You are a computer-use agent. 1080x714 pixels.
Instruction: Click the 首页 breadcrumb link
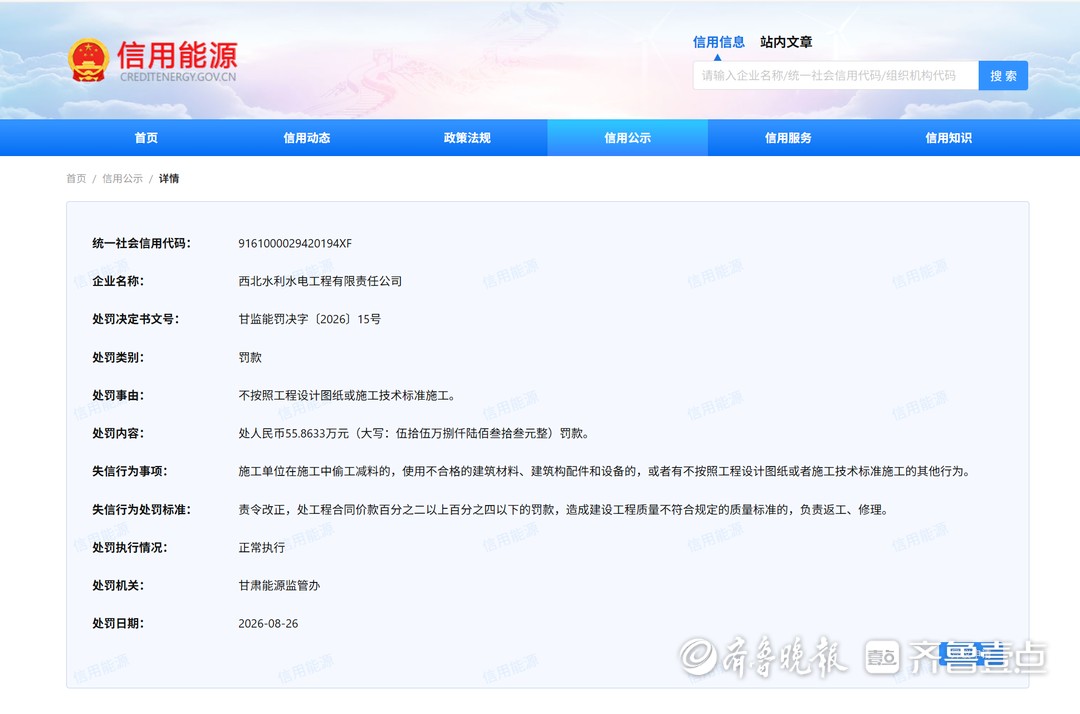(x=76, y=178)
